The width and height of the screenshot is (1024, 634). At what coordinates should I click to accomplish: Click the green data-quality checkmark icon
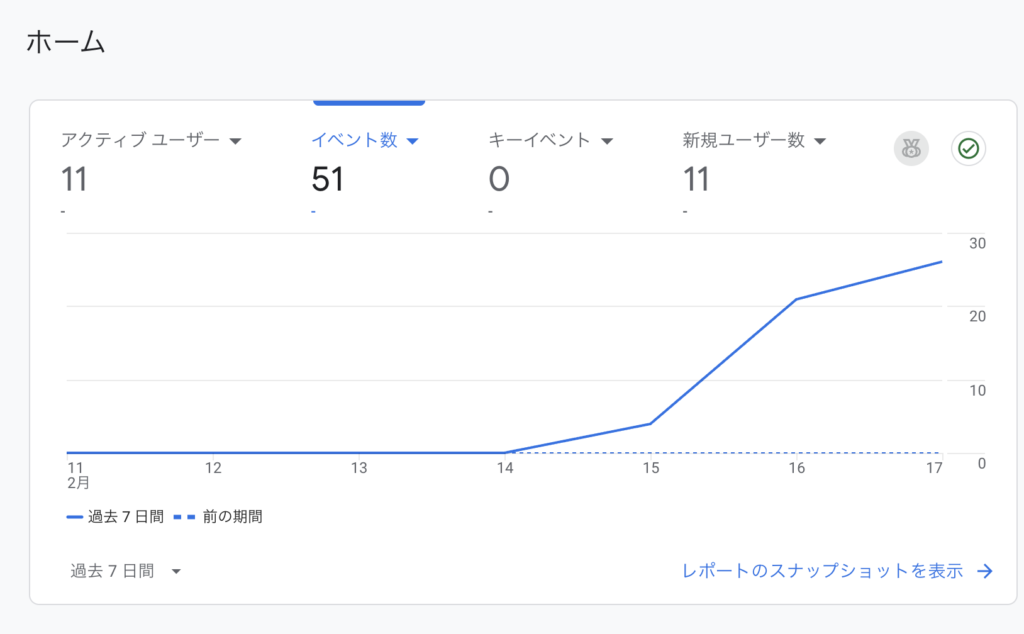click(x=967, y=148)
